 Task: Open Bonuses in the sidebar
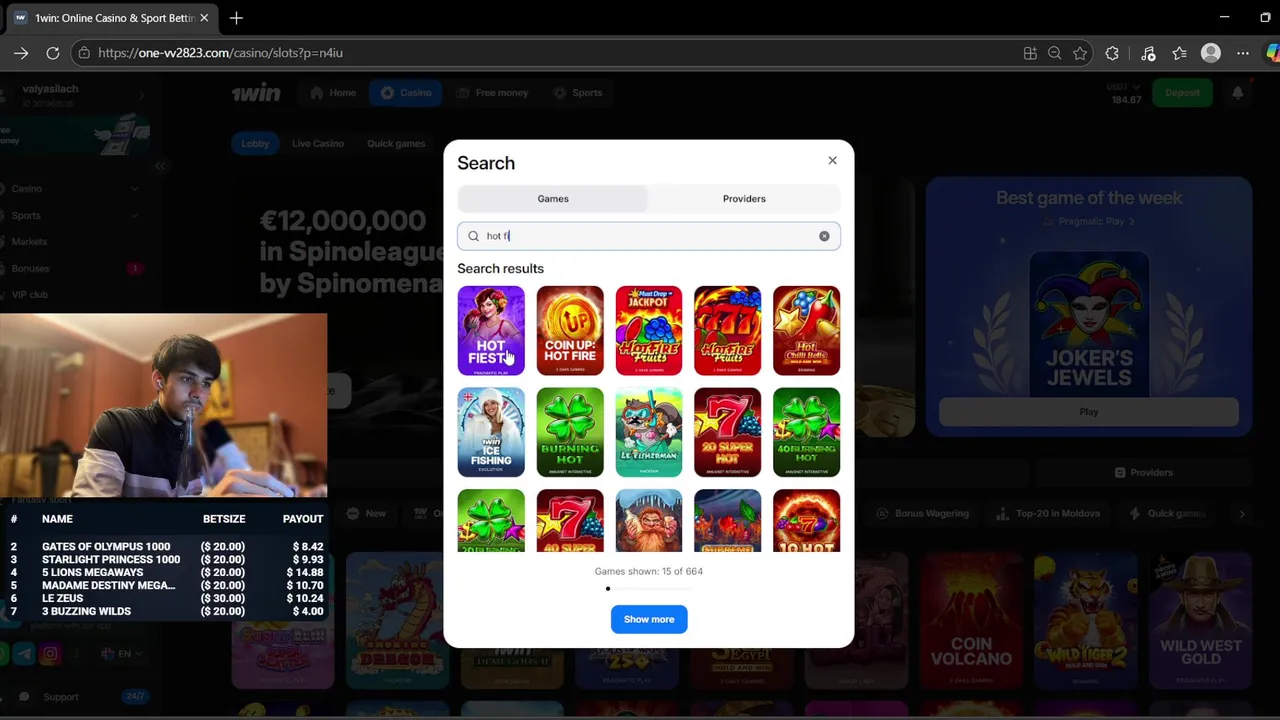tap(30, 268)
